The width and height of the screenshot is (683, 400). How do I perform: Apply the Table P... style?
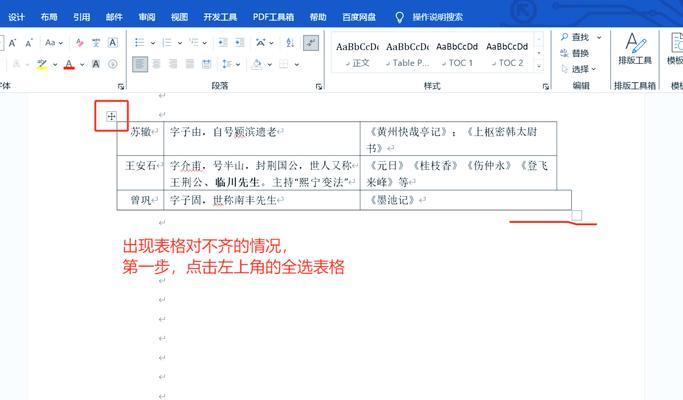point(407,54)
